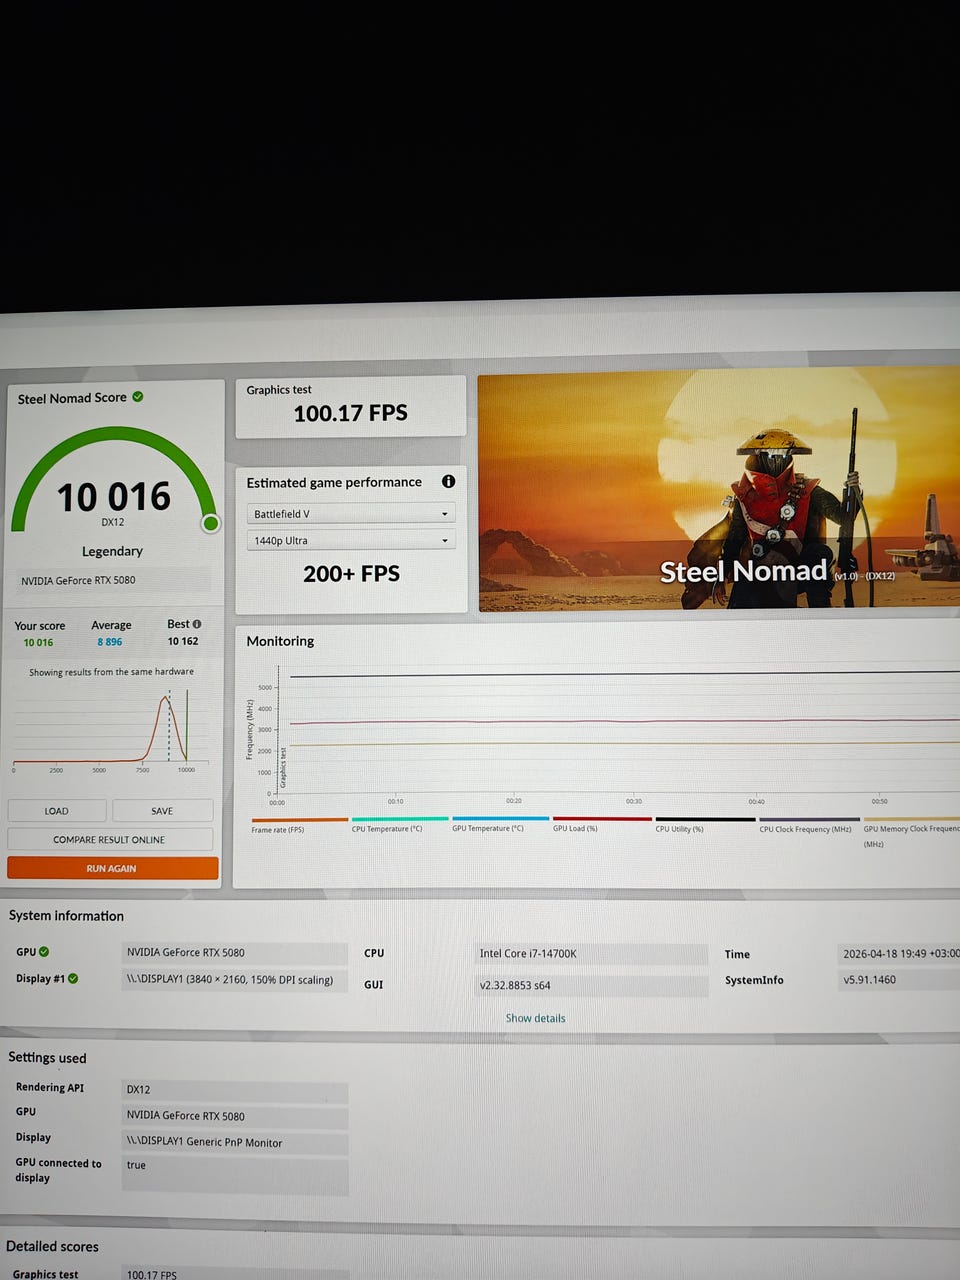Toggle the CPU Temperature (°C) legend item
This screenshot has height=1280, width=960.
tap(398, 825)
